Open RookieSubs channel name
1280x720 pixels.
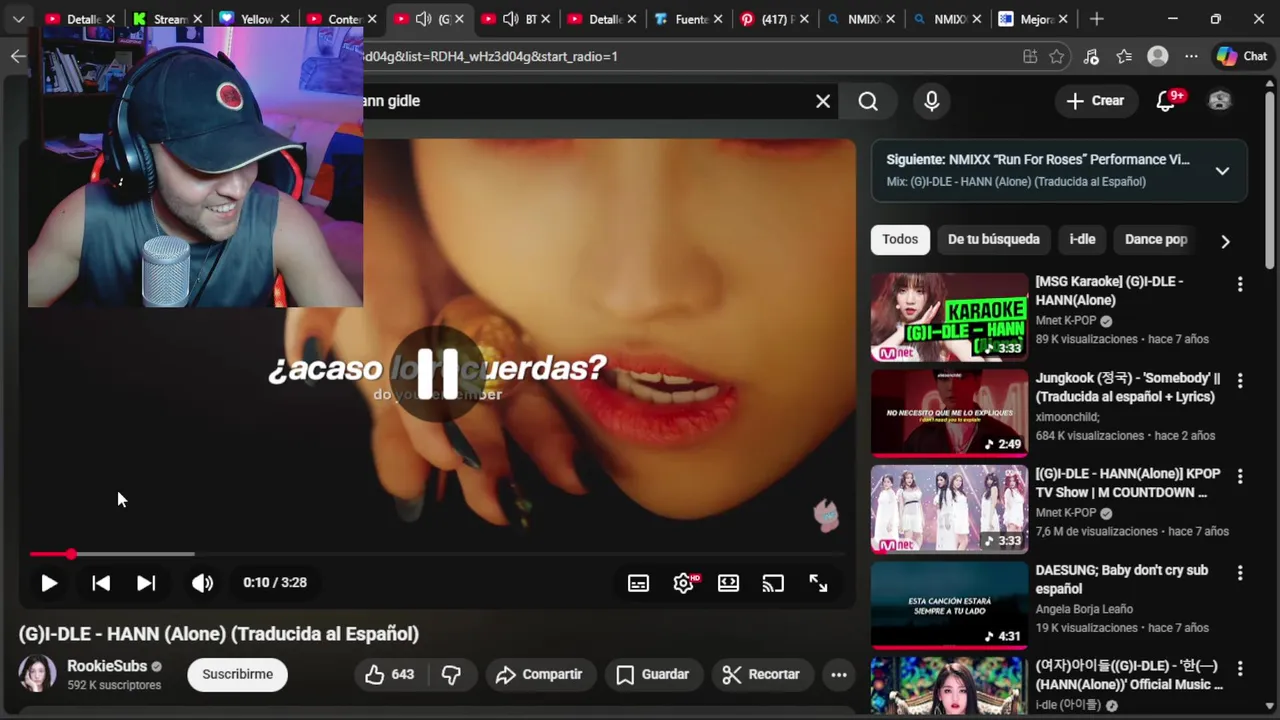tap(107, 666)
